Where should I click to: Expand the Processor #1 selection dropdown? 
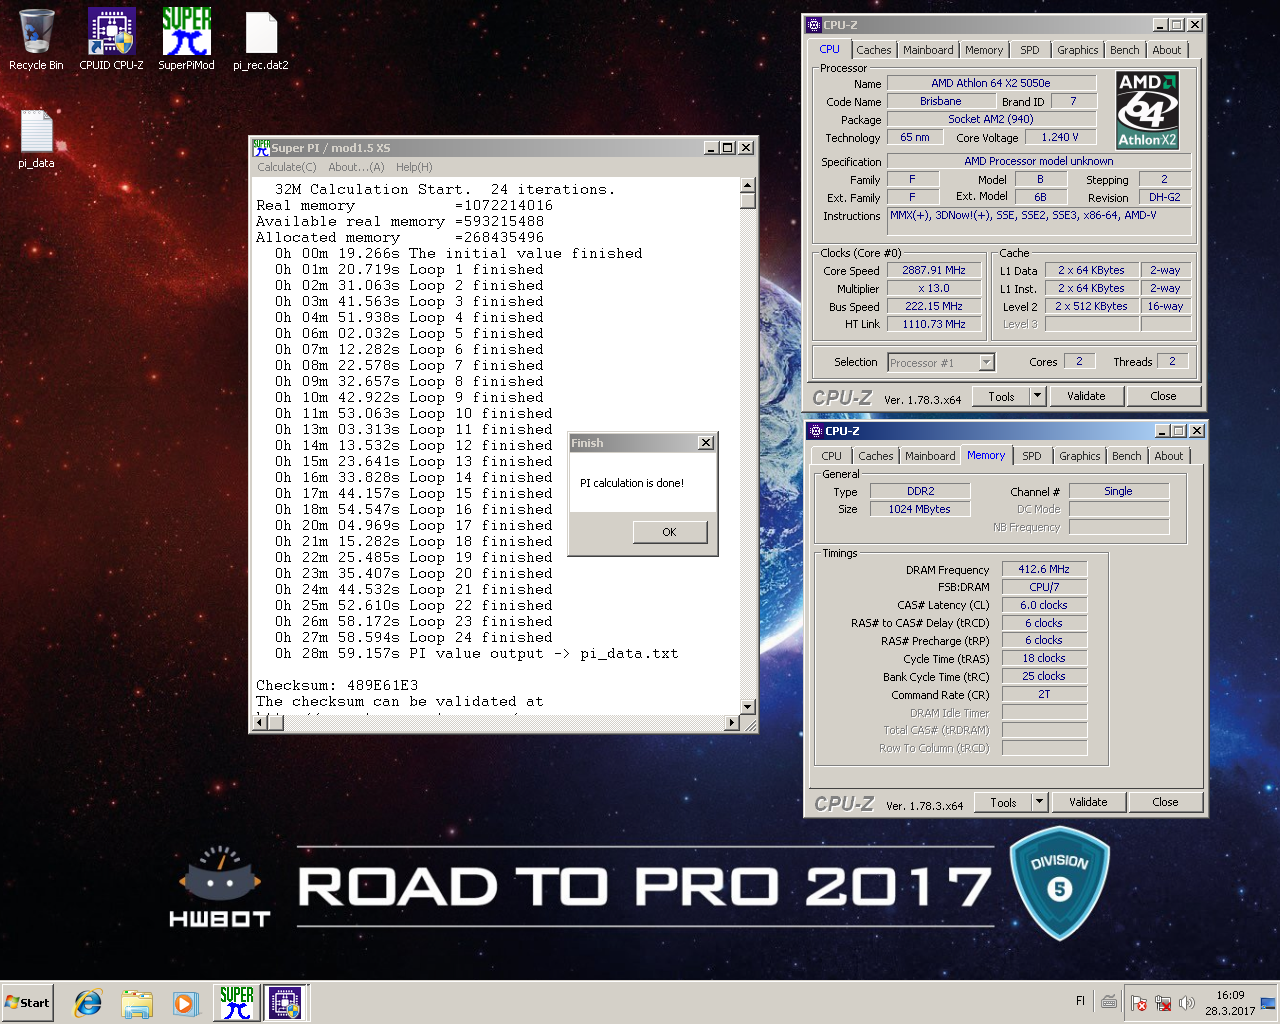point(987,363)
